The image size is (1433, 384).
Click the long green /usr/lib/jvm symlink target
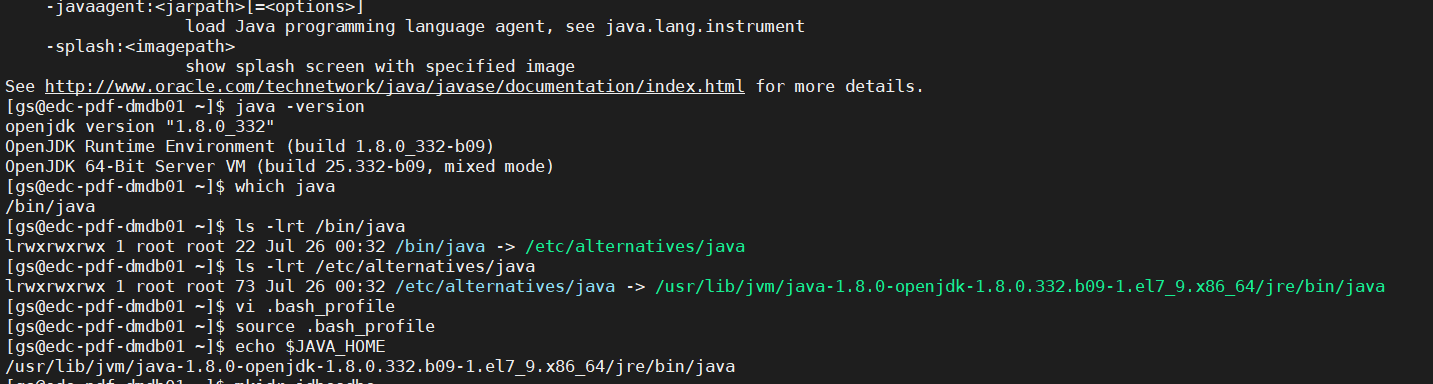coord(1020,286)
